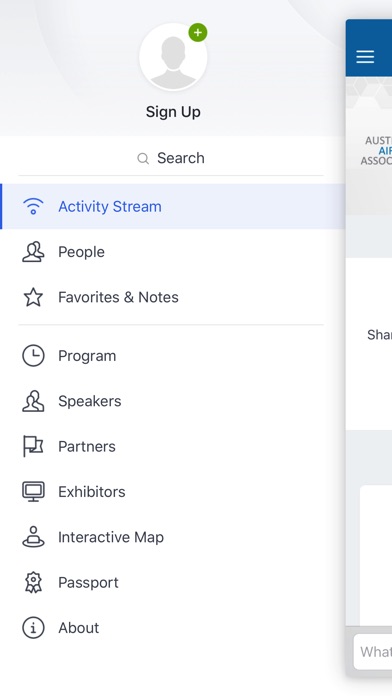Click the Search field

click(171, 158)
